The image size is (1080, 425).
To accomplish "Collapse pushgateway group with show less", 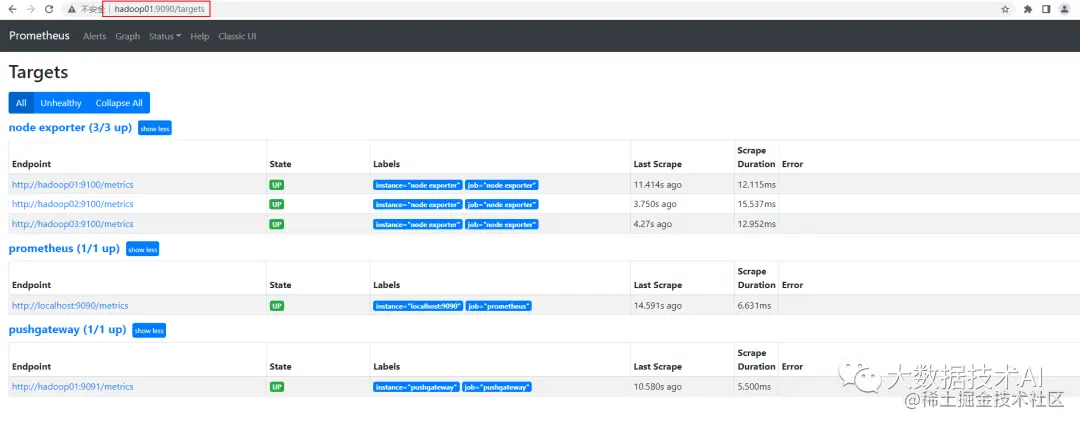I will coord(149,331).
